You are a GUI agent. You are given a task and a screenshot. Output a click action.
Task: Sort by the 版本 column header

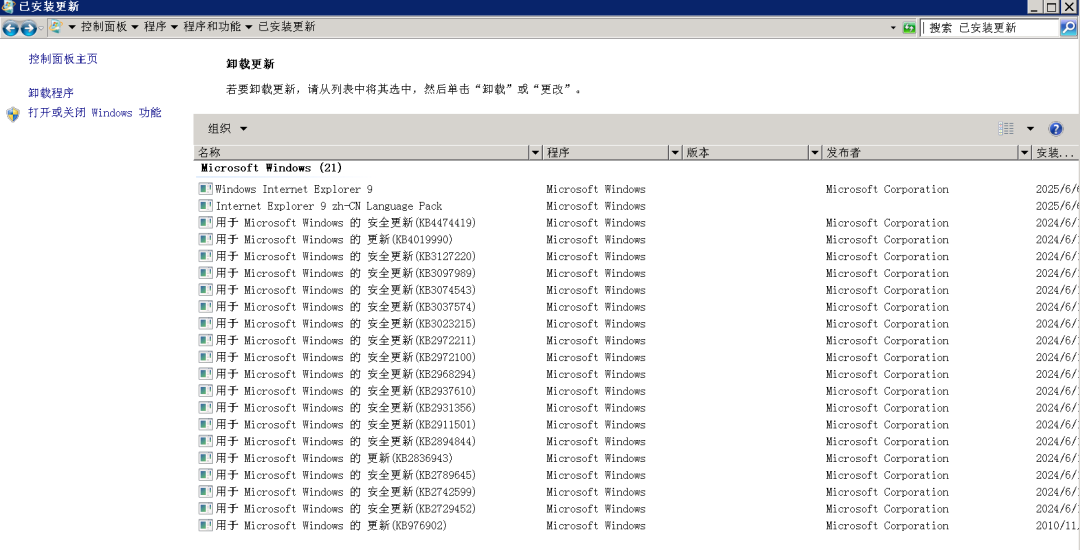click(746, 152)
